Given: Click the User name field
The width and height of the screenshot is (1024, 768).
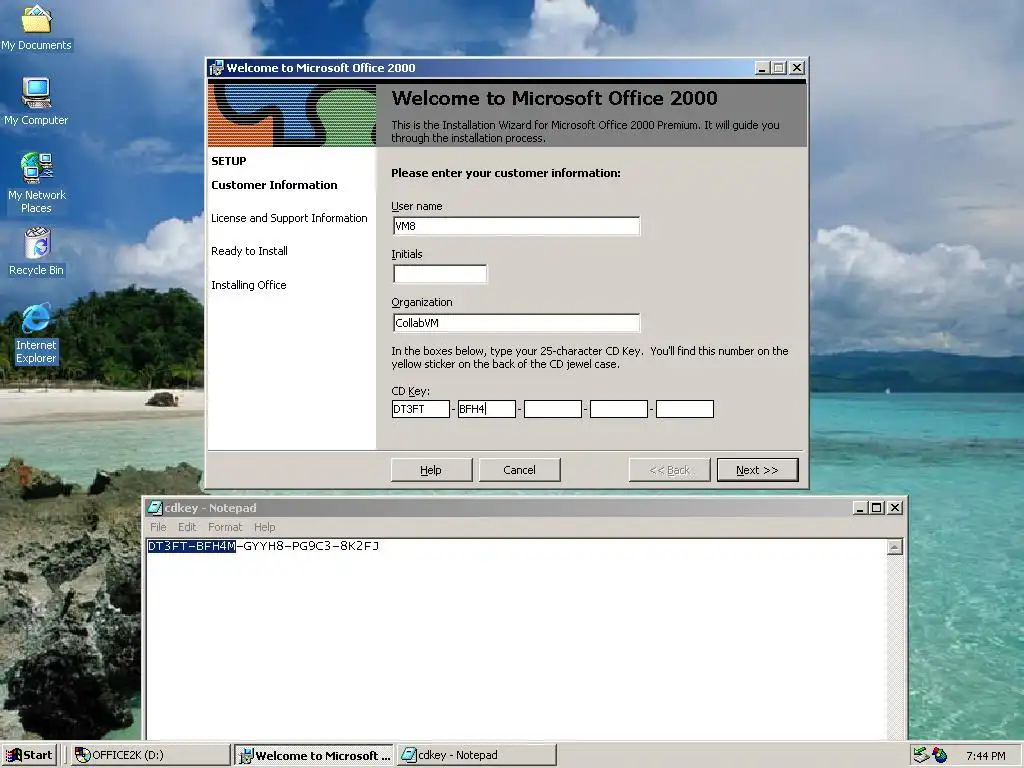Looking at the screenshot, I should tap(517, 226).
